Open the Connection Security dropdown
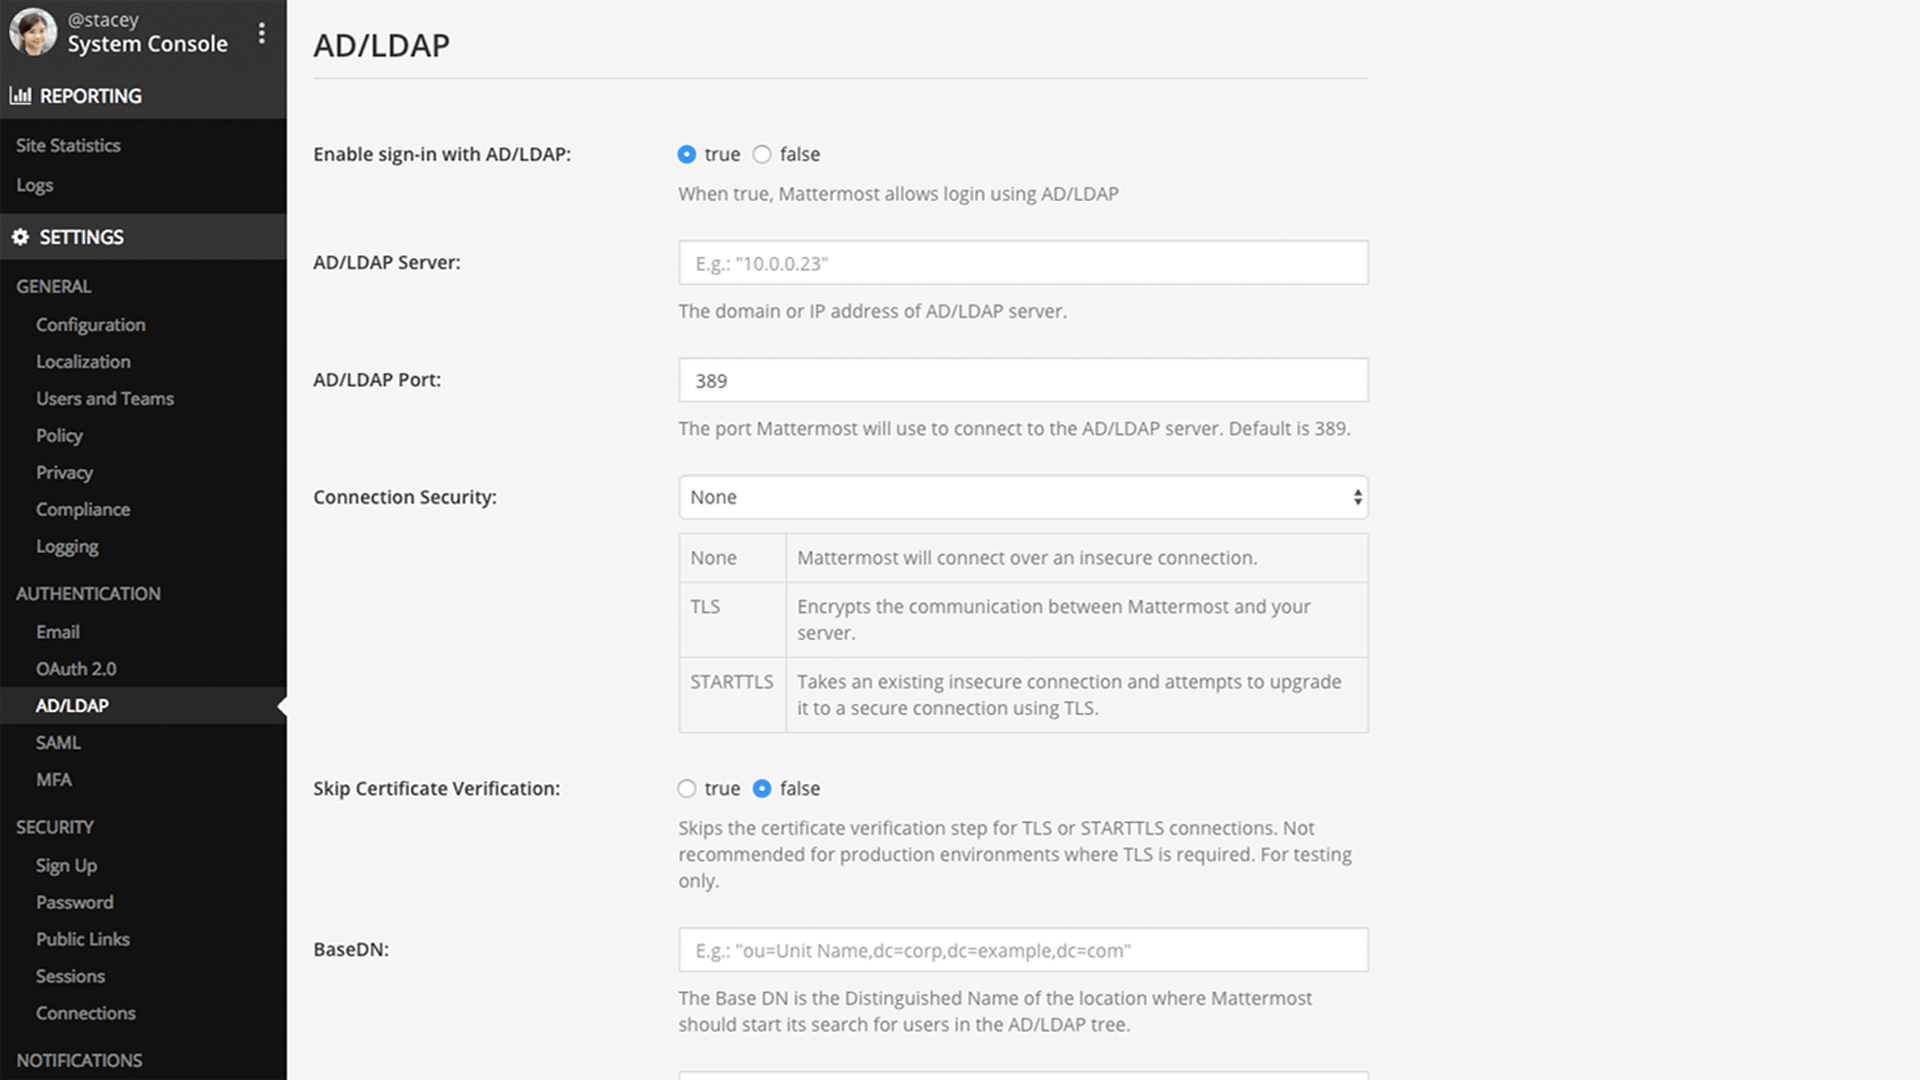The height and width of the screenshot is (1080, 1920). click(1023, 497)
